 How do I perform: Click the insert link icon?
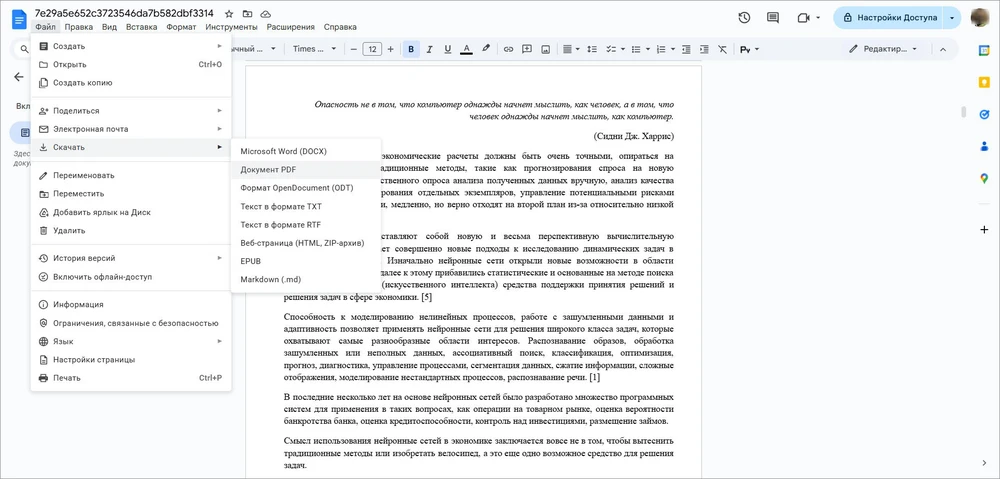tap(509, 49)
